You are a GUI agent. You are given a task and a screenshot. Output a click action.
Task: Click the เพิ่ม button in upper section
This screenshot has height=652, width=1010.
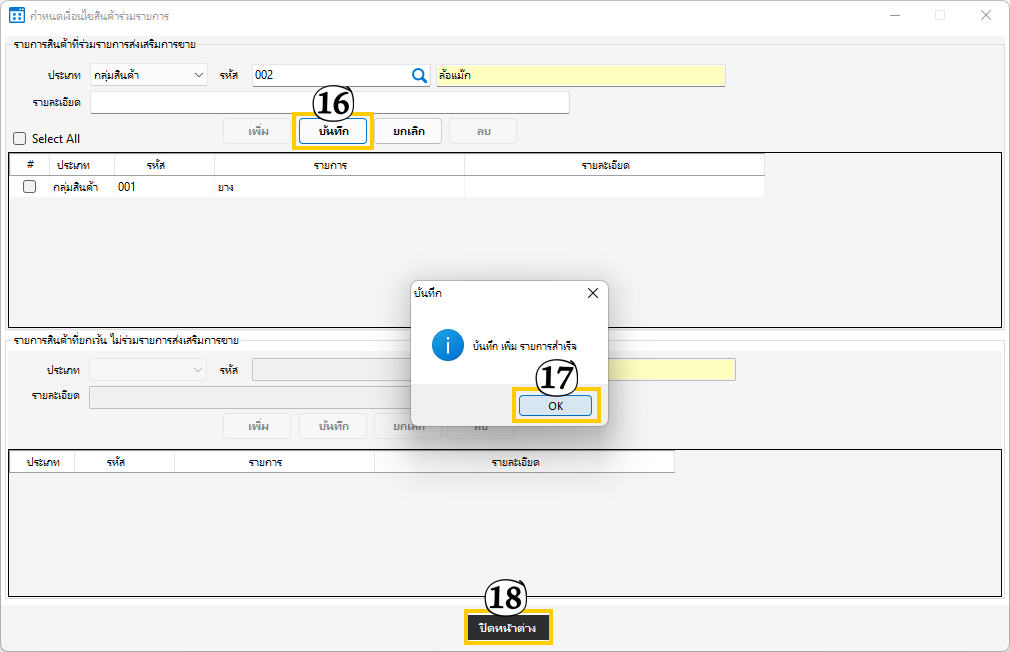click(x=258, y=131)
